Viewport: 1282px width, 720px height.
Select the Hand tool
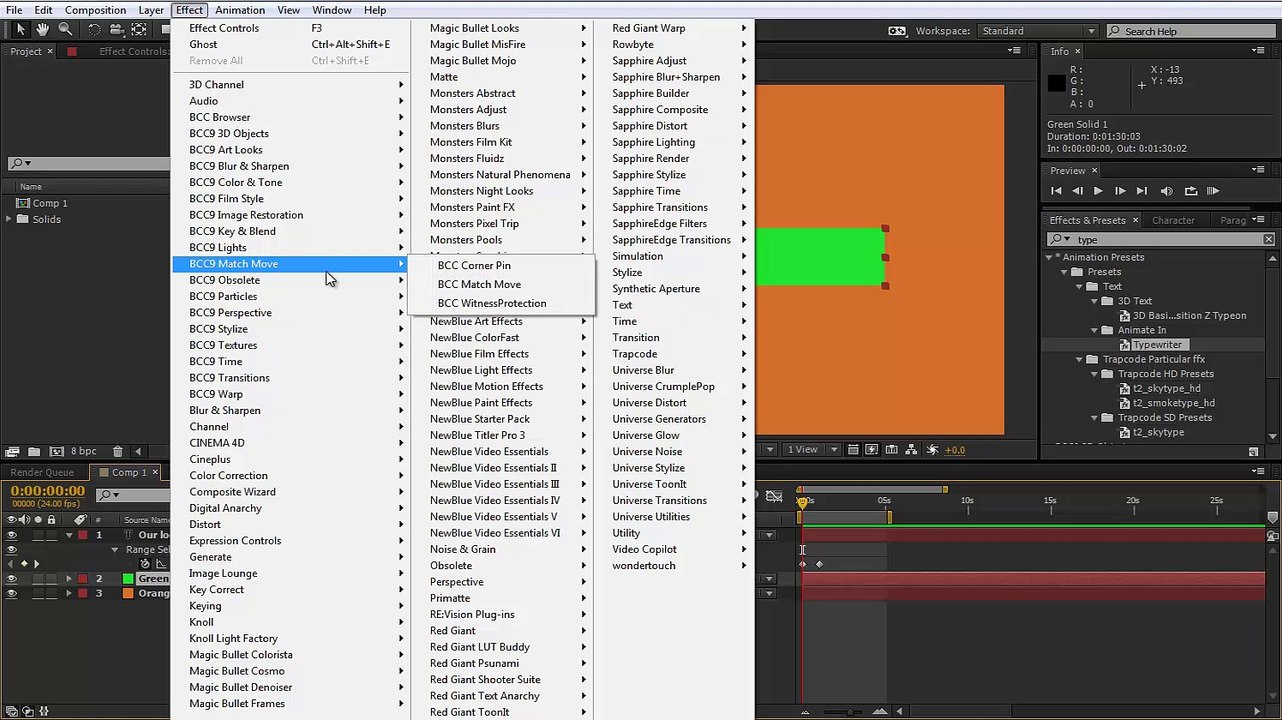pos(43,30)
